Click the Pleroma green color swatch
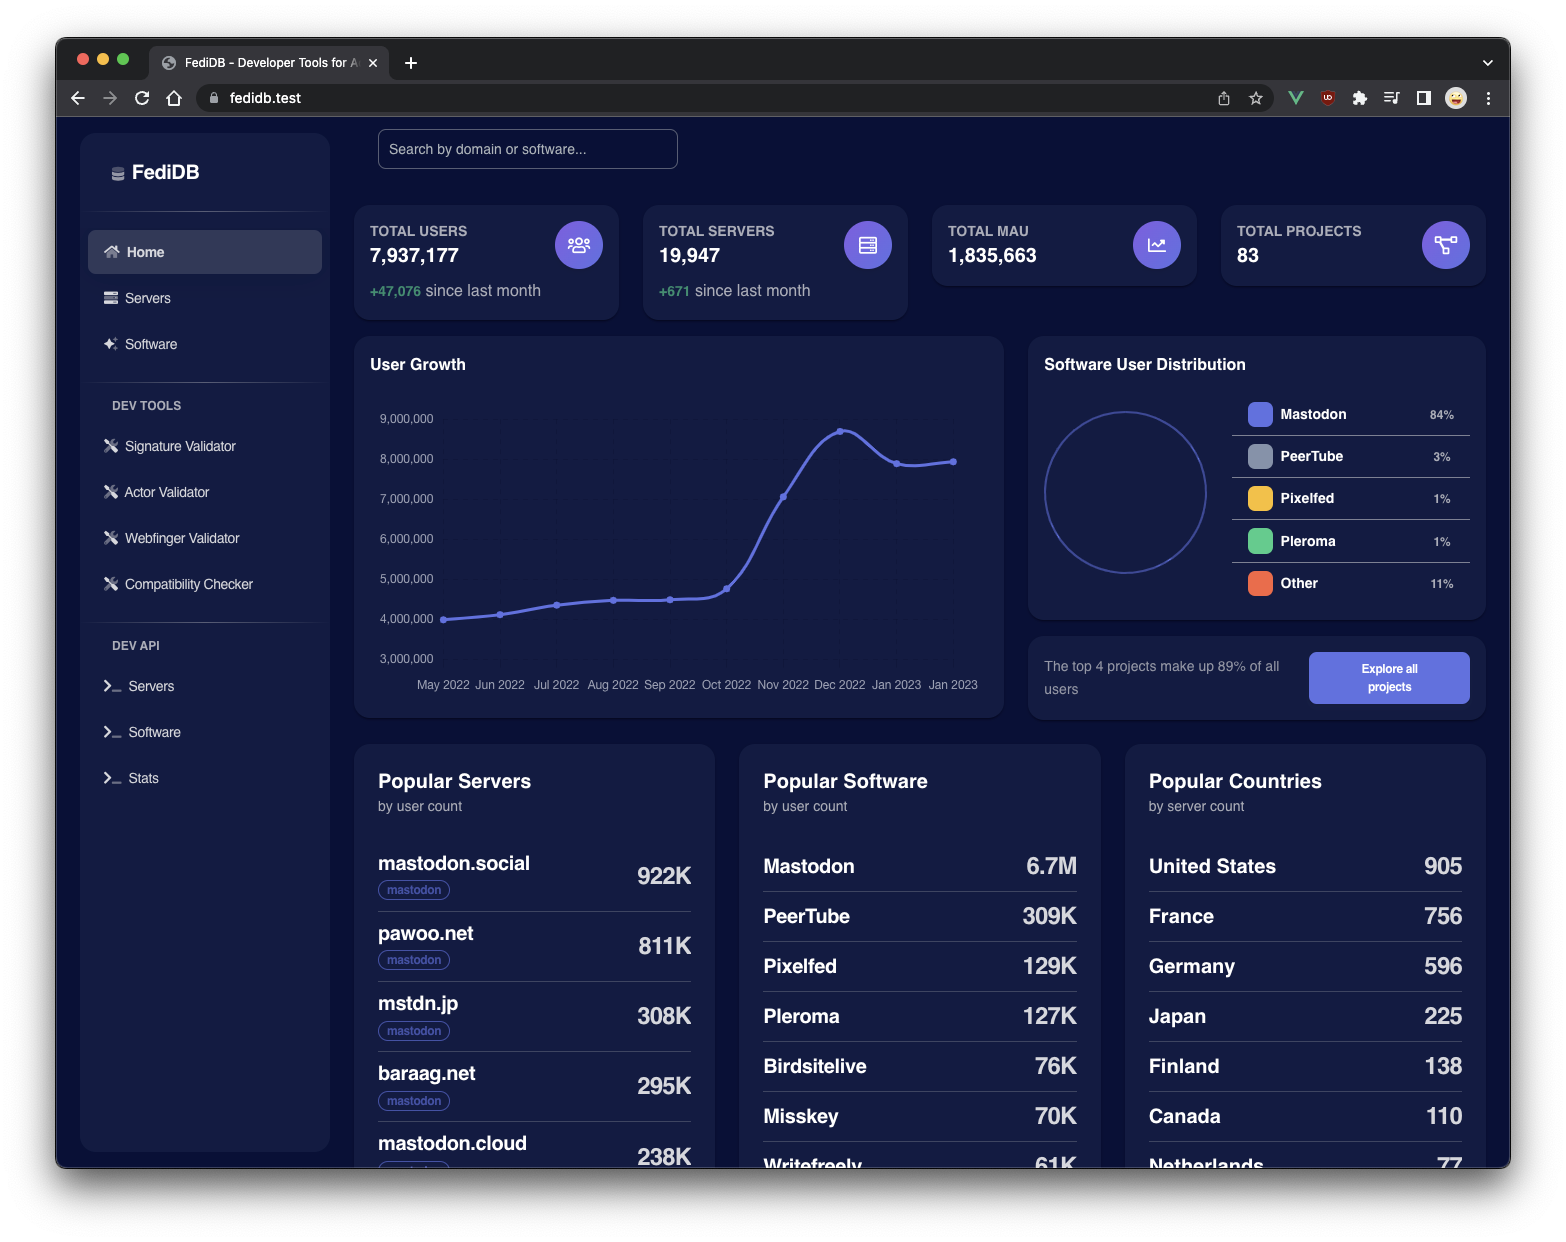1566x1242 pixels. click(1260, 541)
